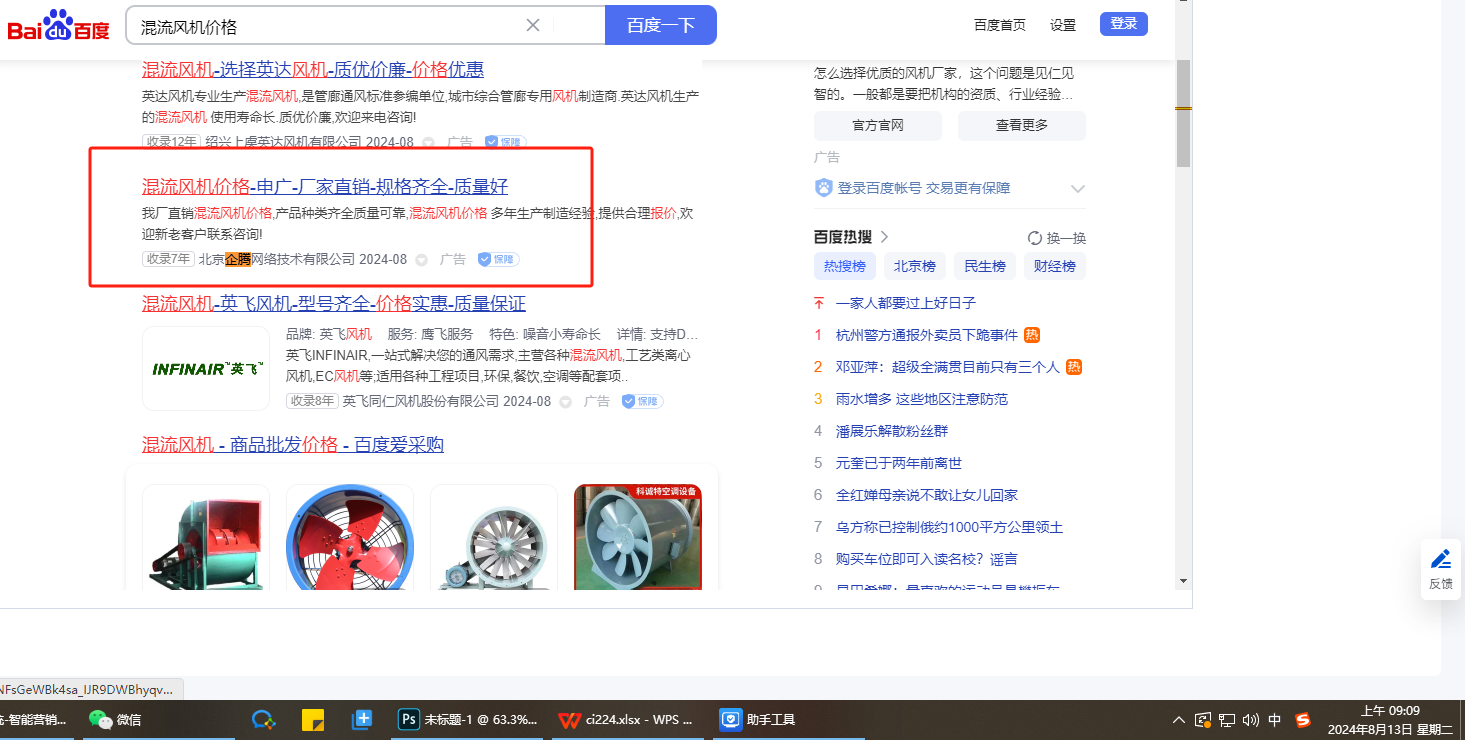Screen dimensions: 1465x740
Task: Open the yellow sticky notes taskbar icon
Action: click(313, 719)
